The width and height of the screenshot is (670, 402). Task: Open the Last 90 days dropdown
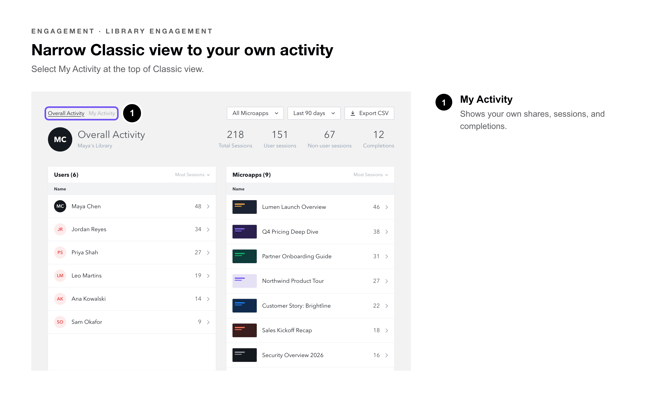[x=314, y=113]
